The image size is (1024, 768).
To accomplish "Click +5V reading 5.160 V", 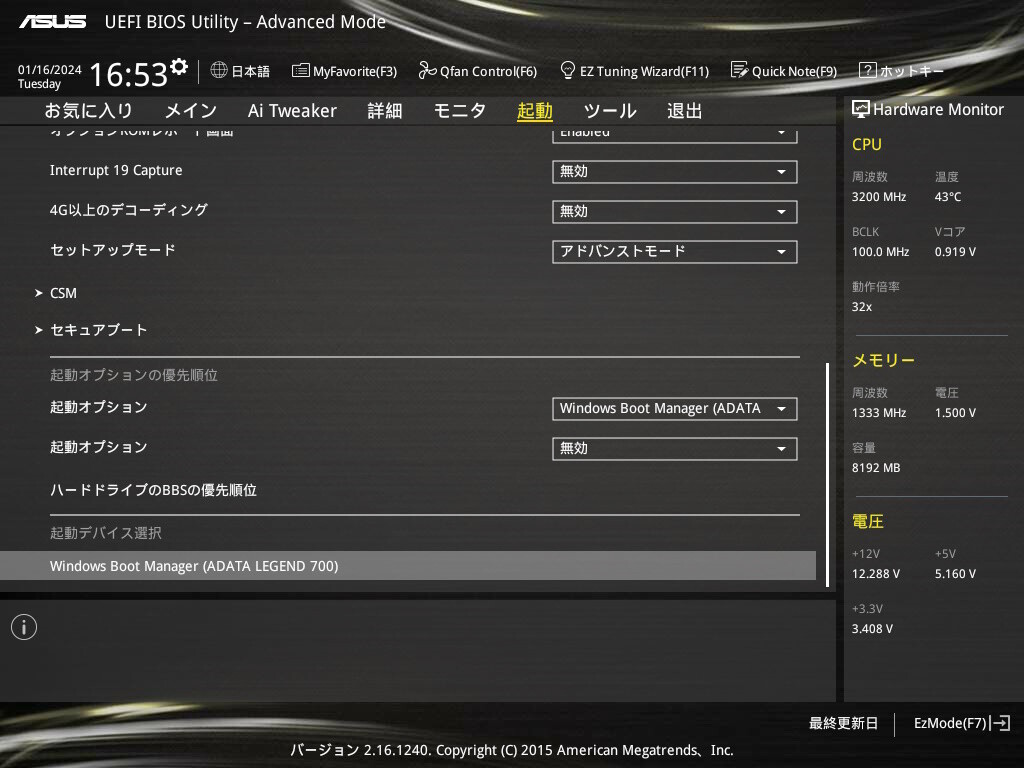I will 955,573.
